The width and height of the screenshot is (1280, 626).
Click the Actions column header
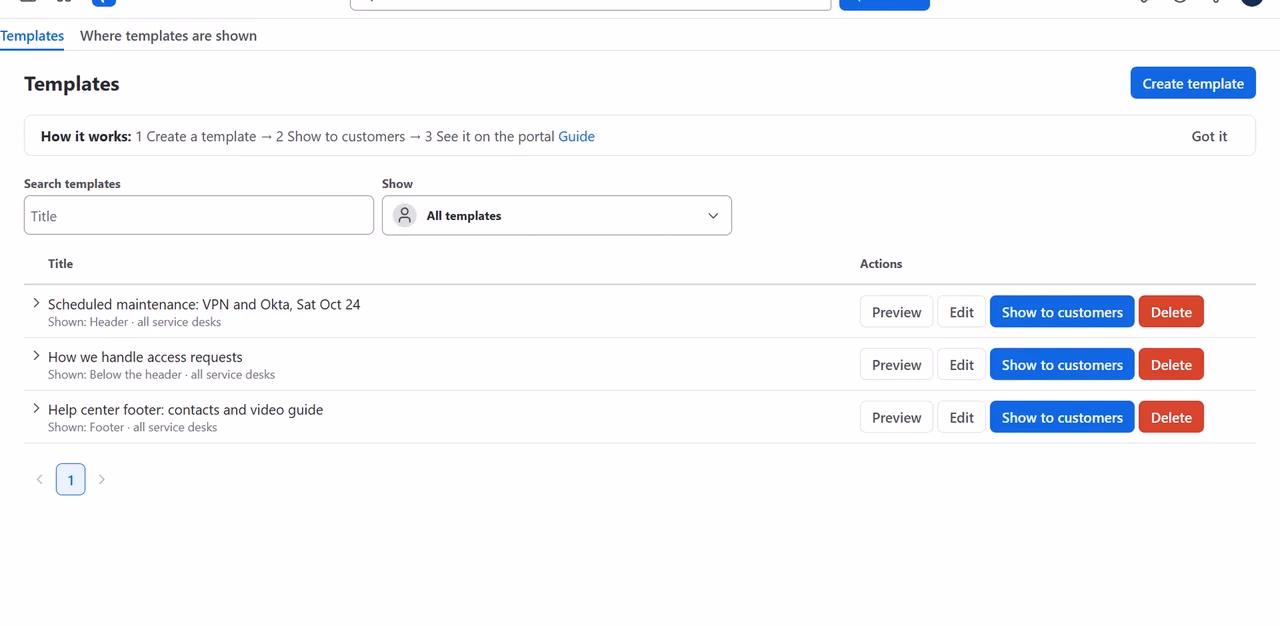pos(881,264)
